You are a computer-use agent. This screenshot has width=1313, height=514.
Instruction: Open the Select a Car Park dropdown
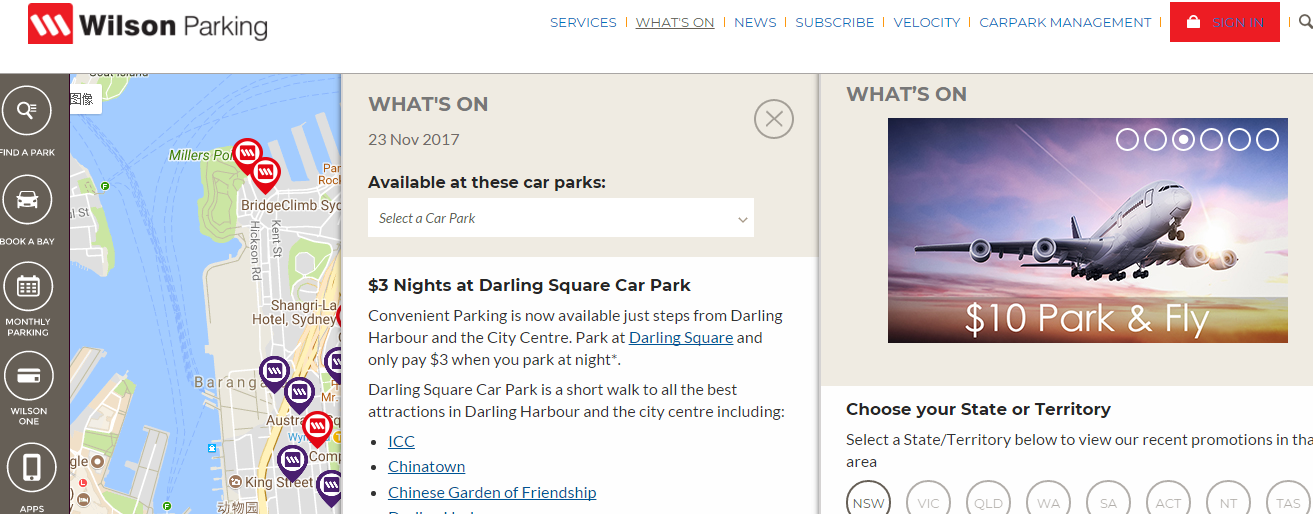(x=561, y=218)
